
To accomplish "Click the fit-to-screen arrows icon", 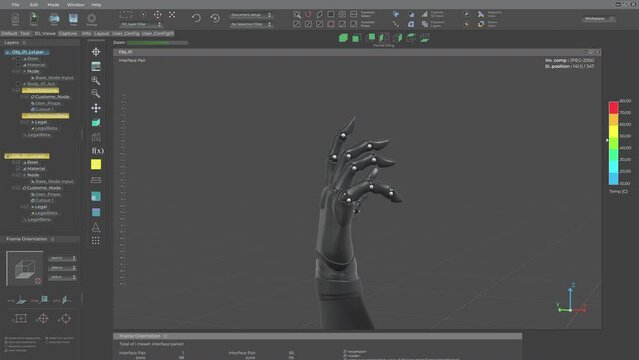I will [x=172, y=15].
